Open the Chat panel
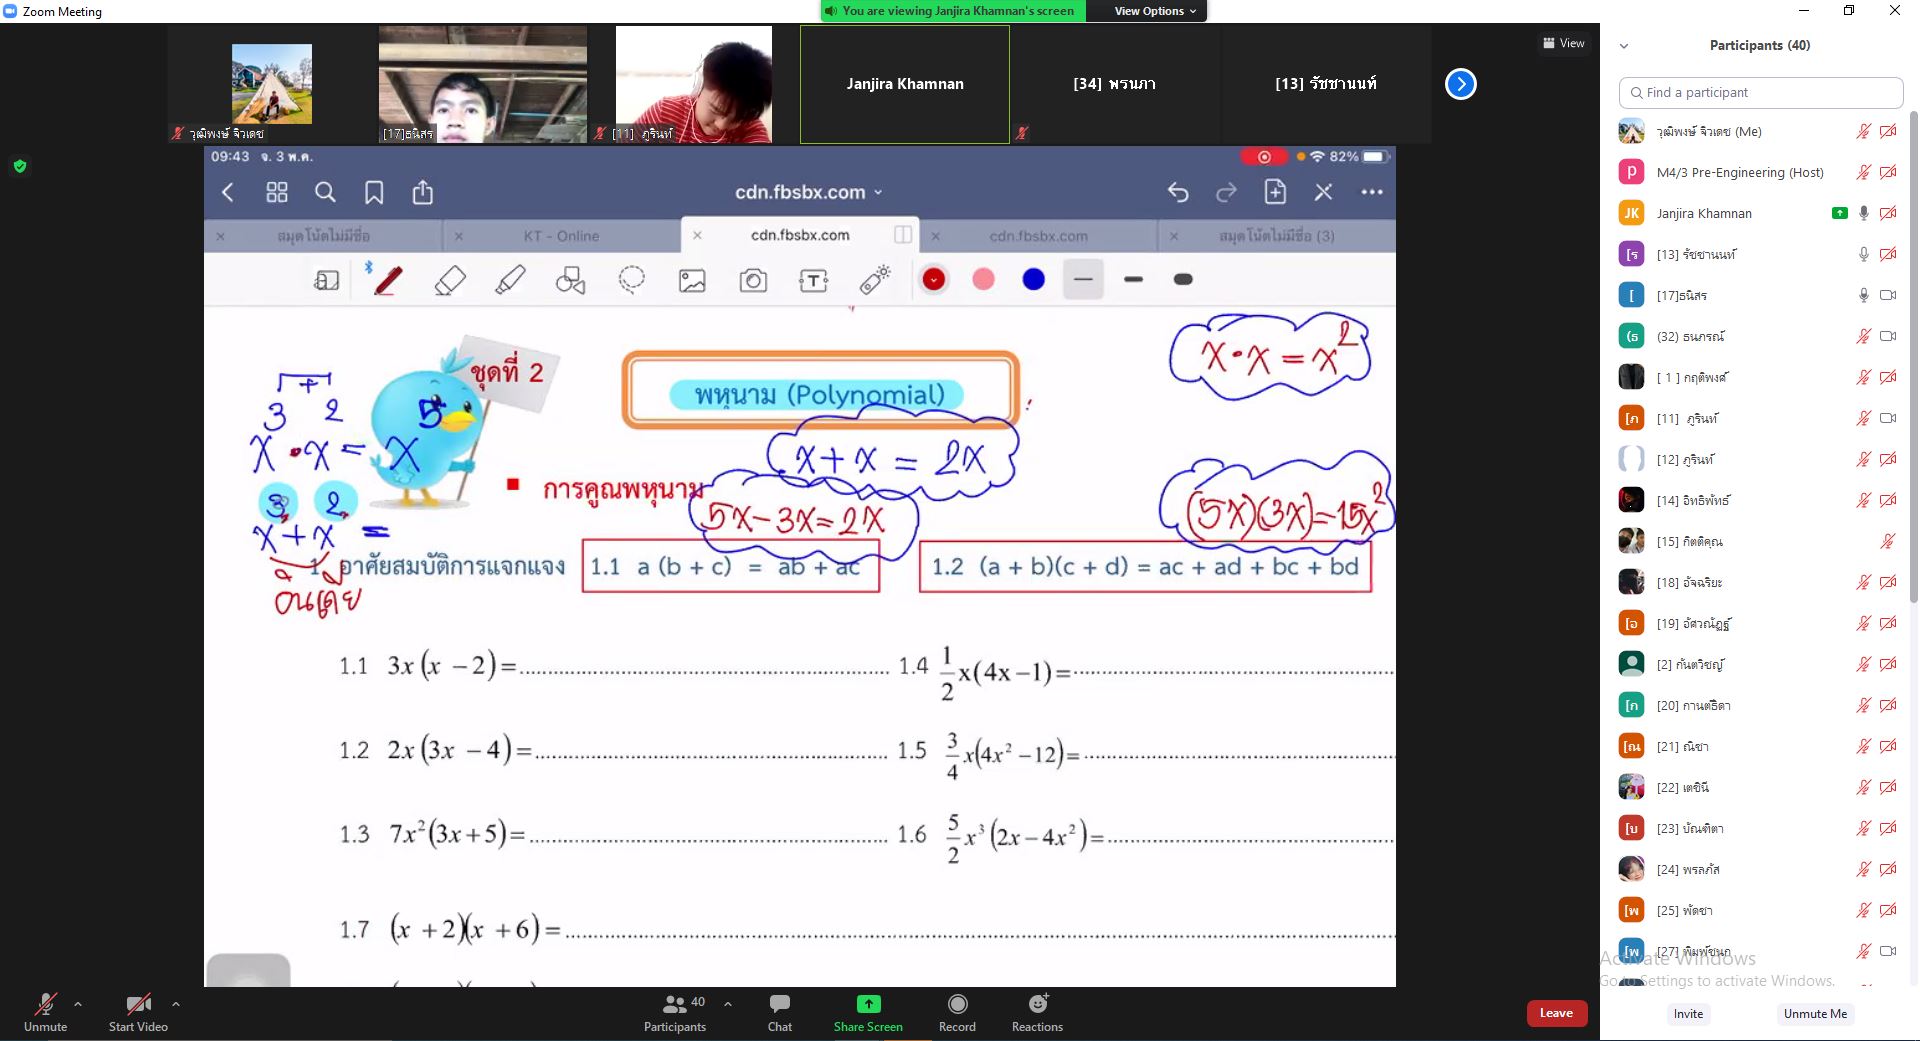Screen dimensions: 1920x1041 pyautogui.click(x=779, y=1005)
